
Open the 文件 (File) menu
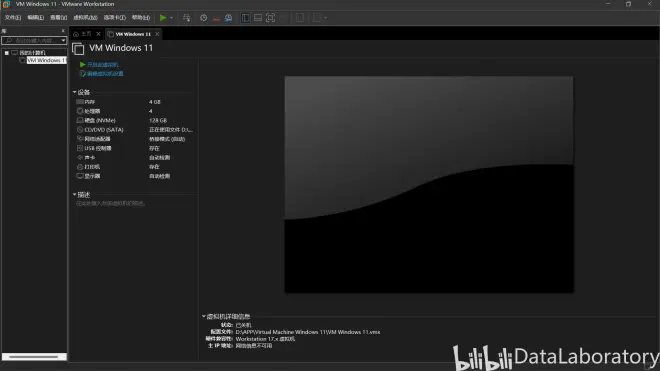(13, 18)
